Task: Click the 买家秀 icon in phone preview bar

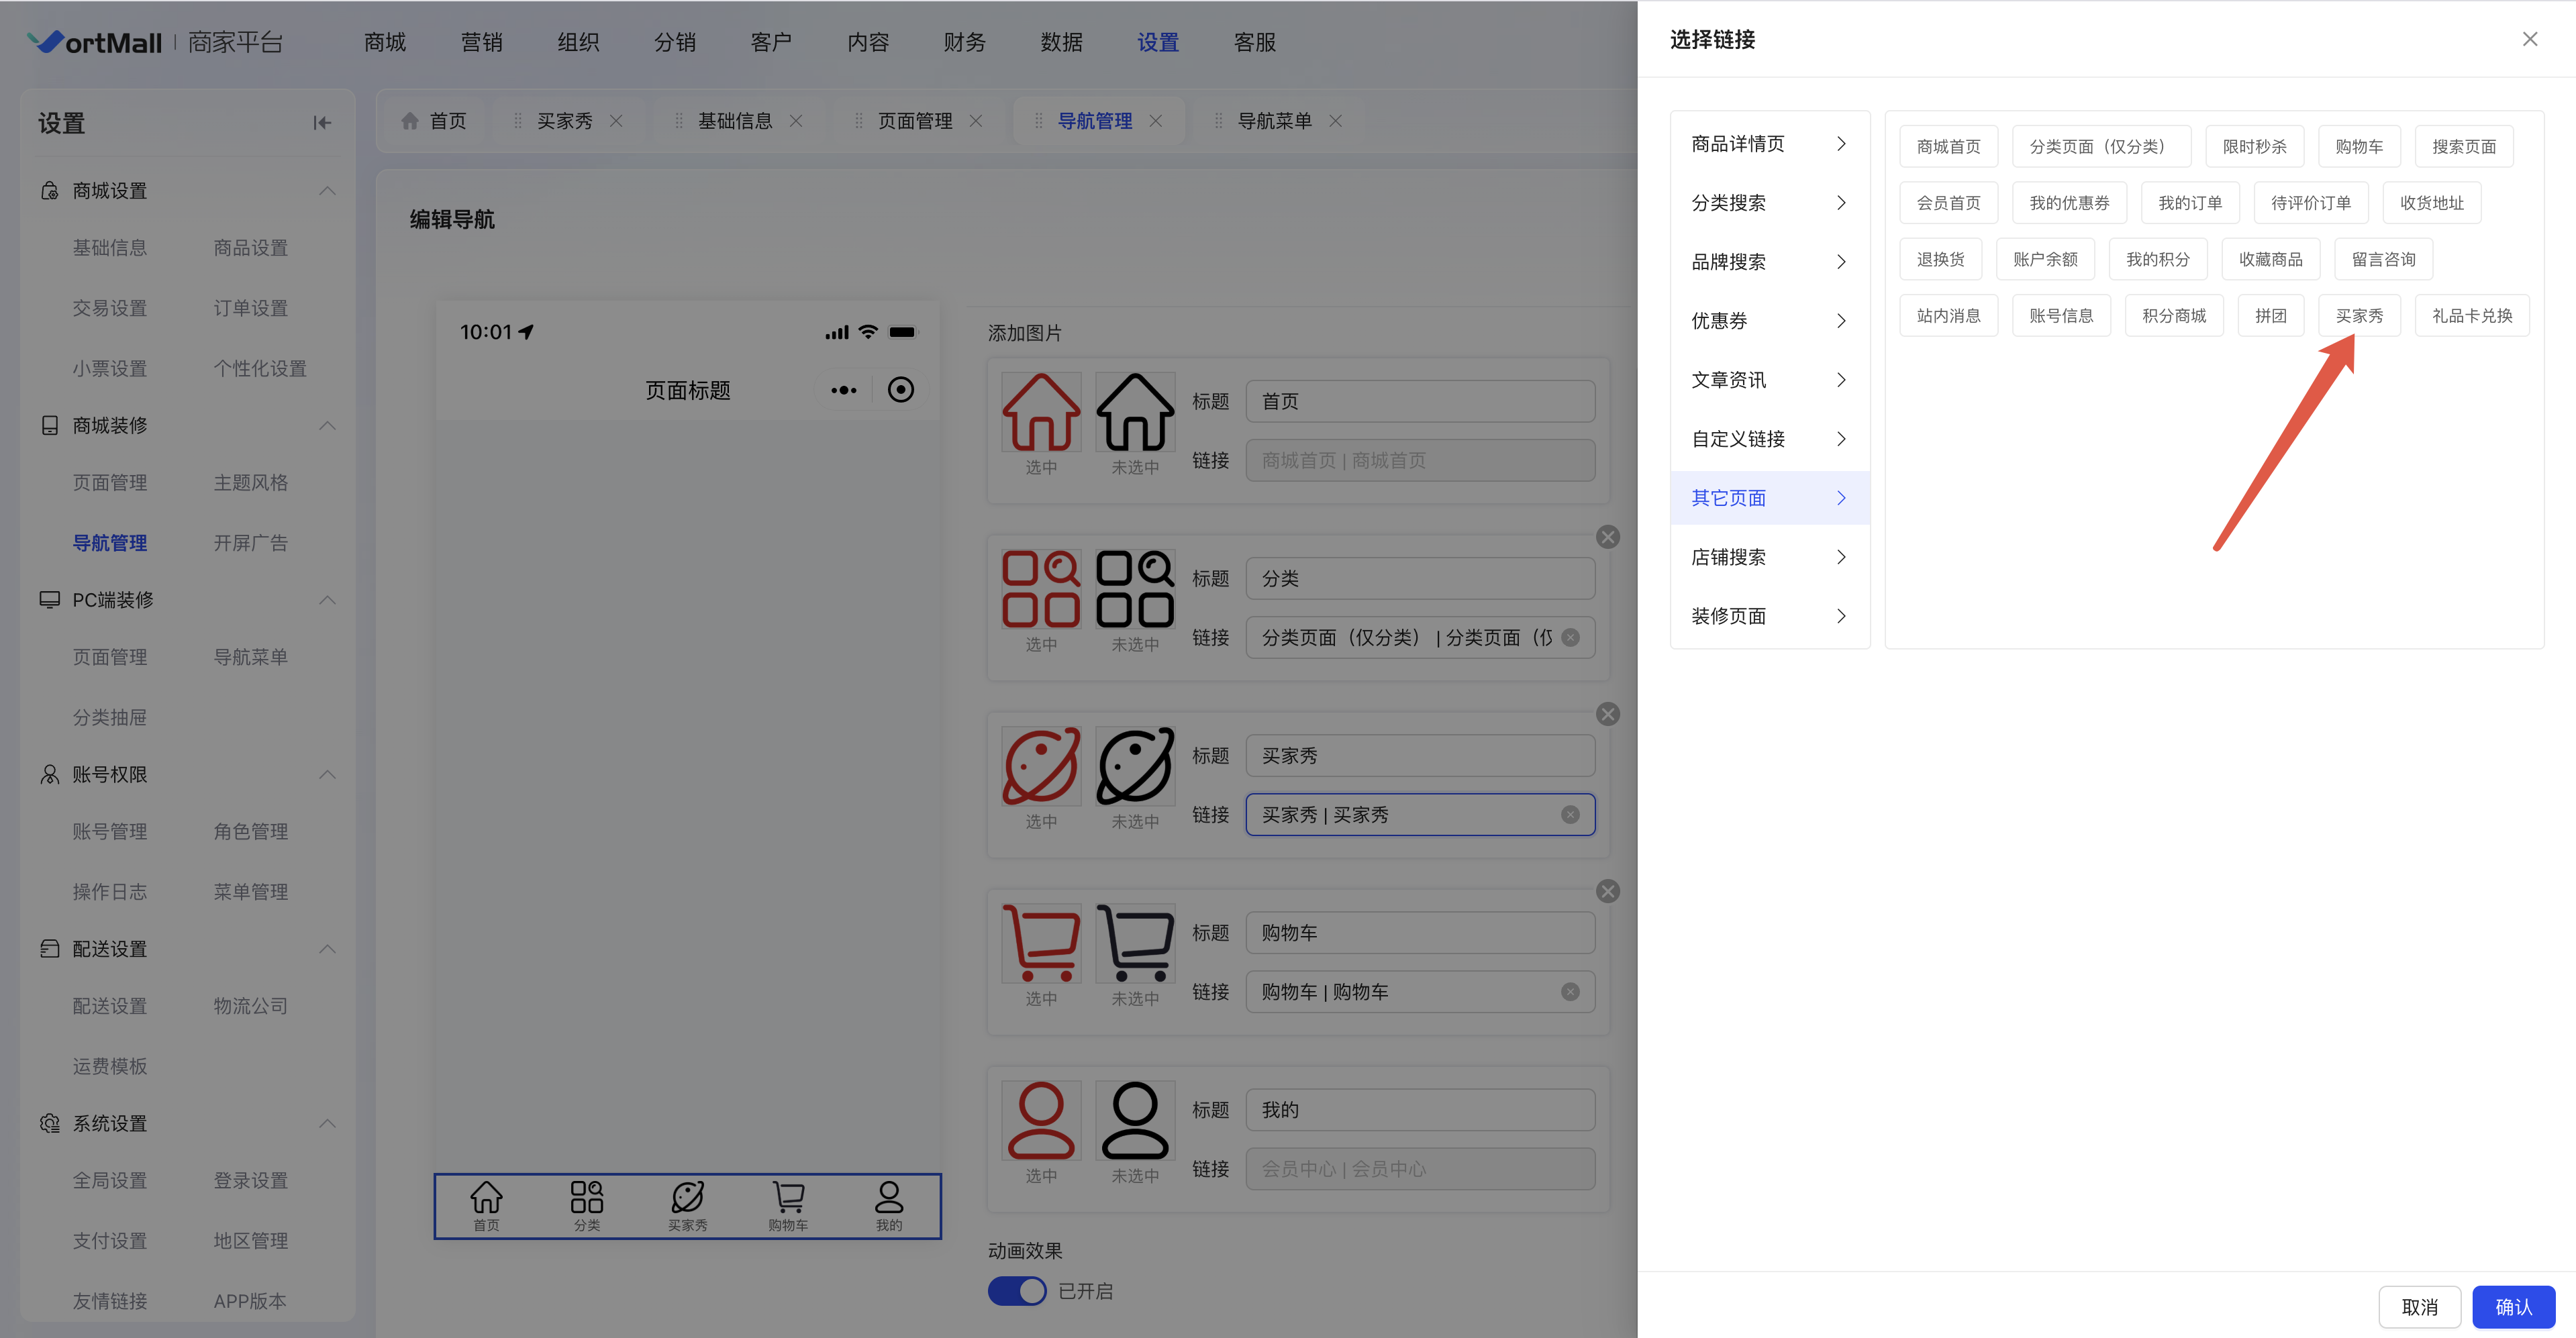Action: coord(687,1205)
